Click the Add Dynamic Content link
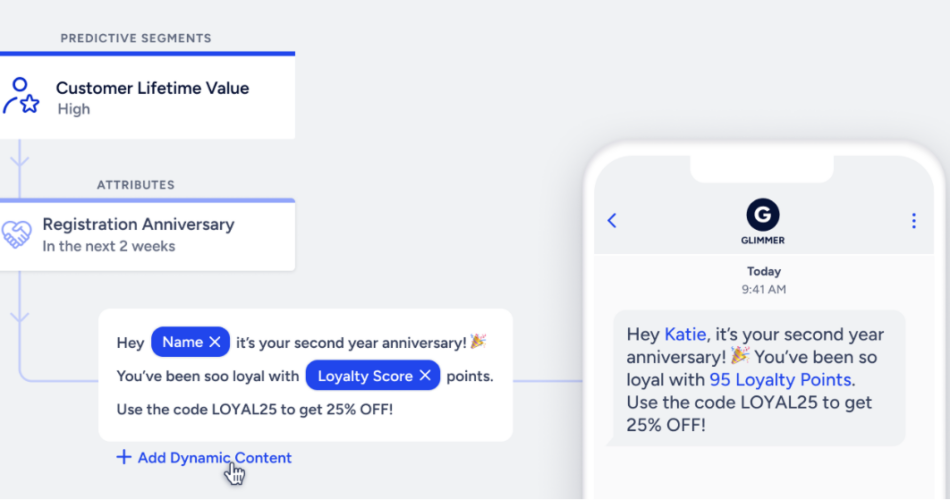The image size is (950, 500). [x=214, y=458]
